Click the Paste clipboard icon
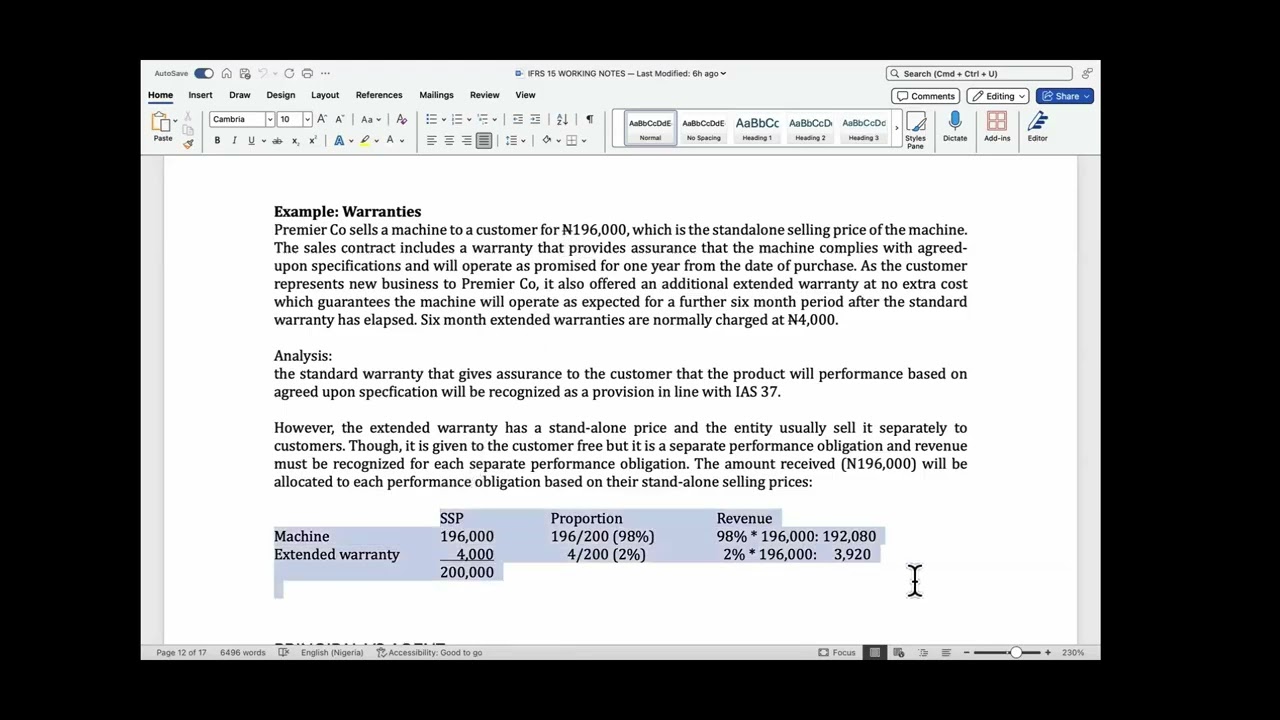Screen dimensions: 1280x720 click(161, 123)
